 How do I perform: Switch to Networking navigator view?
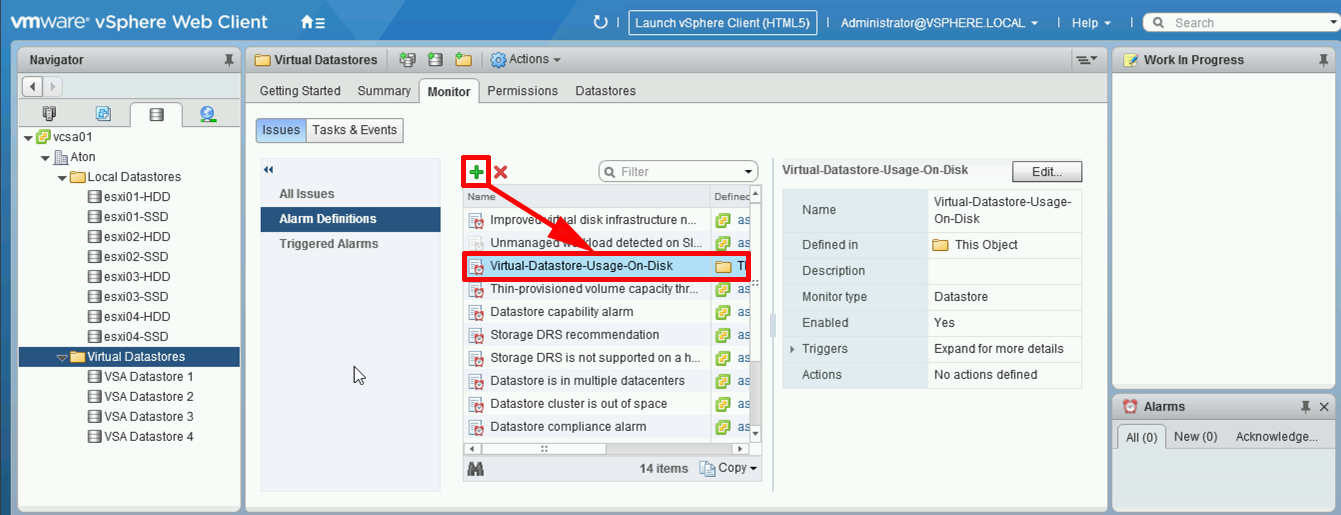208,113
